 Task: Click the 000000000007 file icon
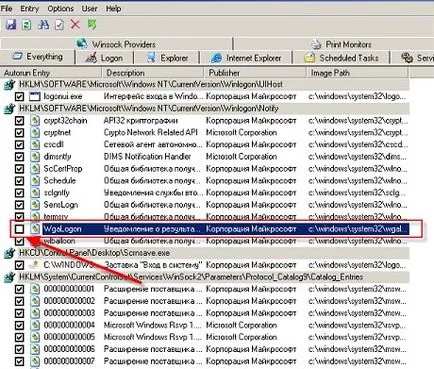point(35,361)
